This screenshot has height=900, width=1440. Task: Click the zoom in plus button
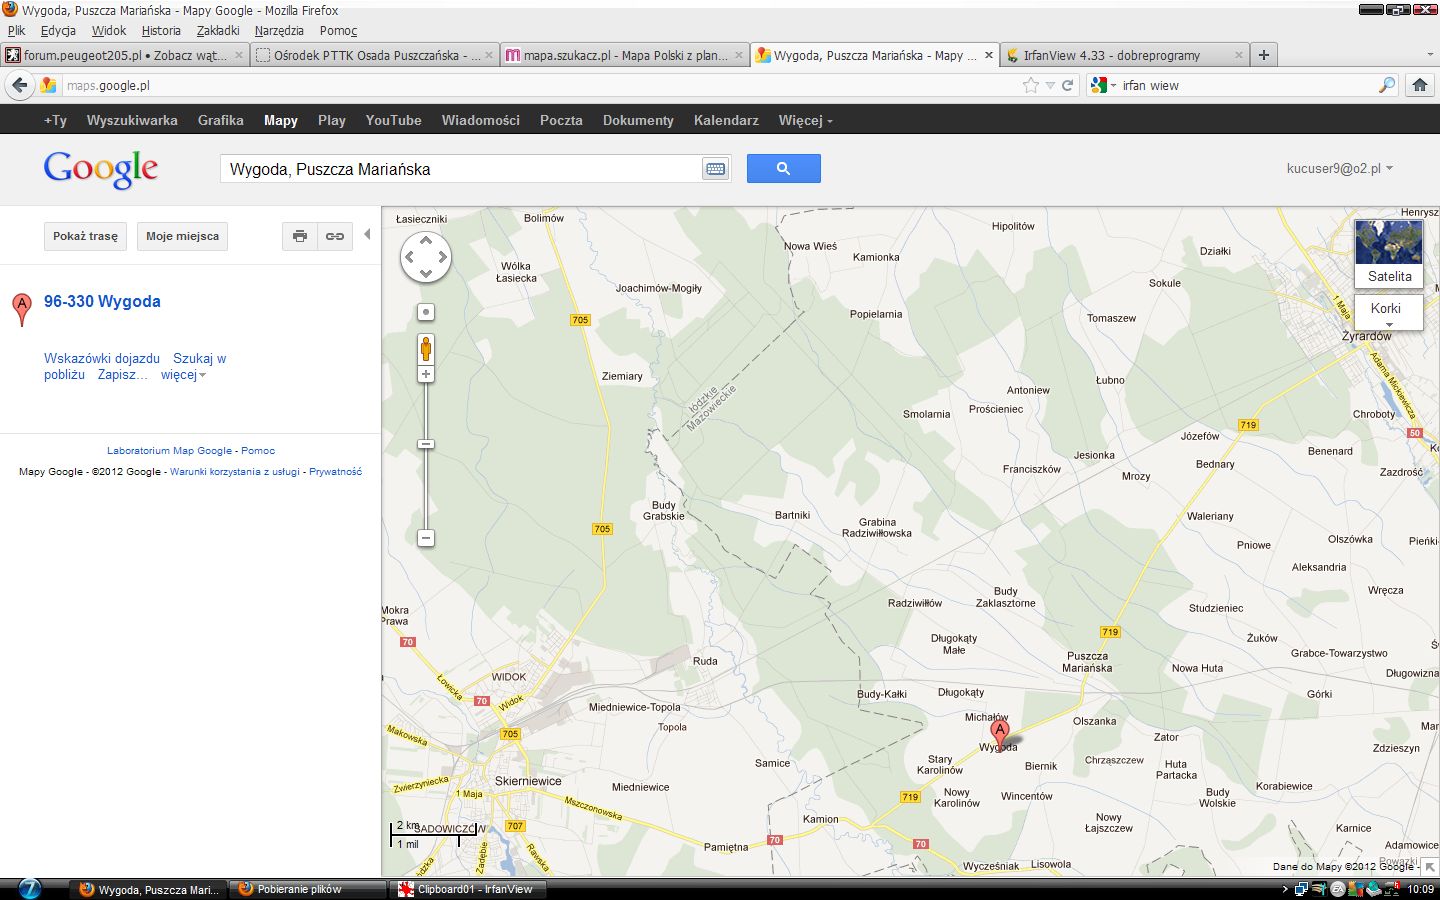(426, 374)
